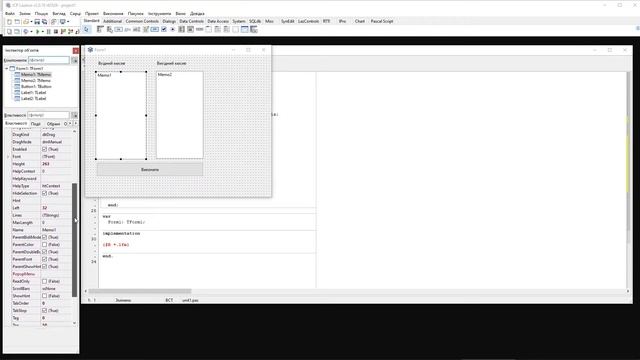Click the Object Inspector vertical scrollbar thumb
The height and width of the screenshot is (360, 640).
(74, 240)
